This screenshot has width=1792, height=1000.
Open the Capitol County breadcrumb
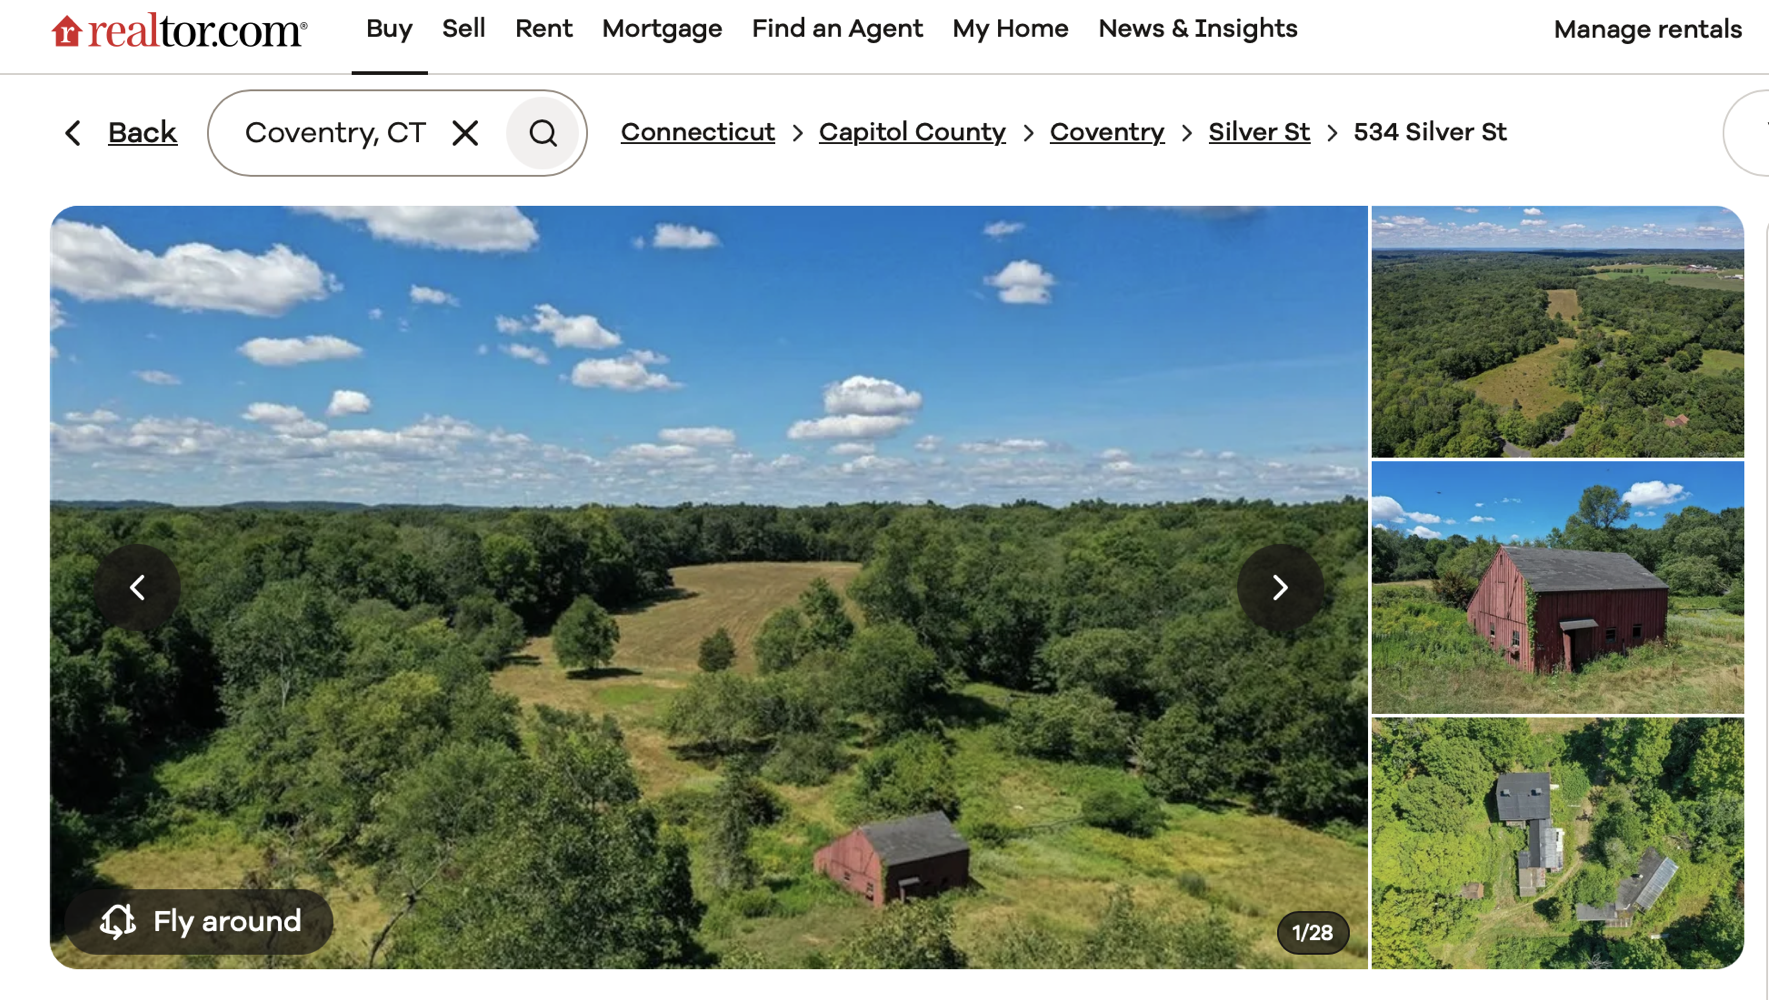[x=912, y=132]
